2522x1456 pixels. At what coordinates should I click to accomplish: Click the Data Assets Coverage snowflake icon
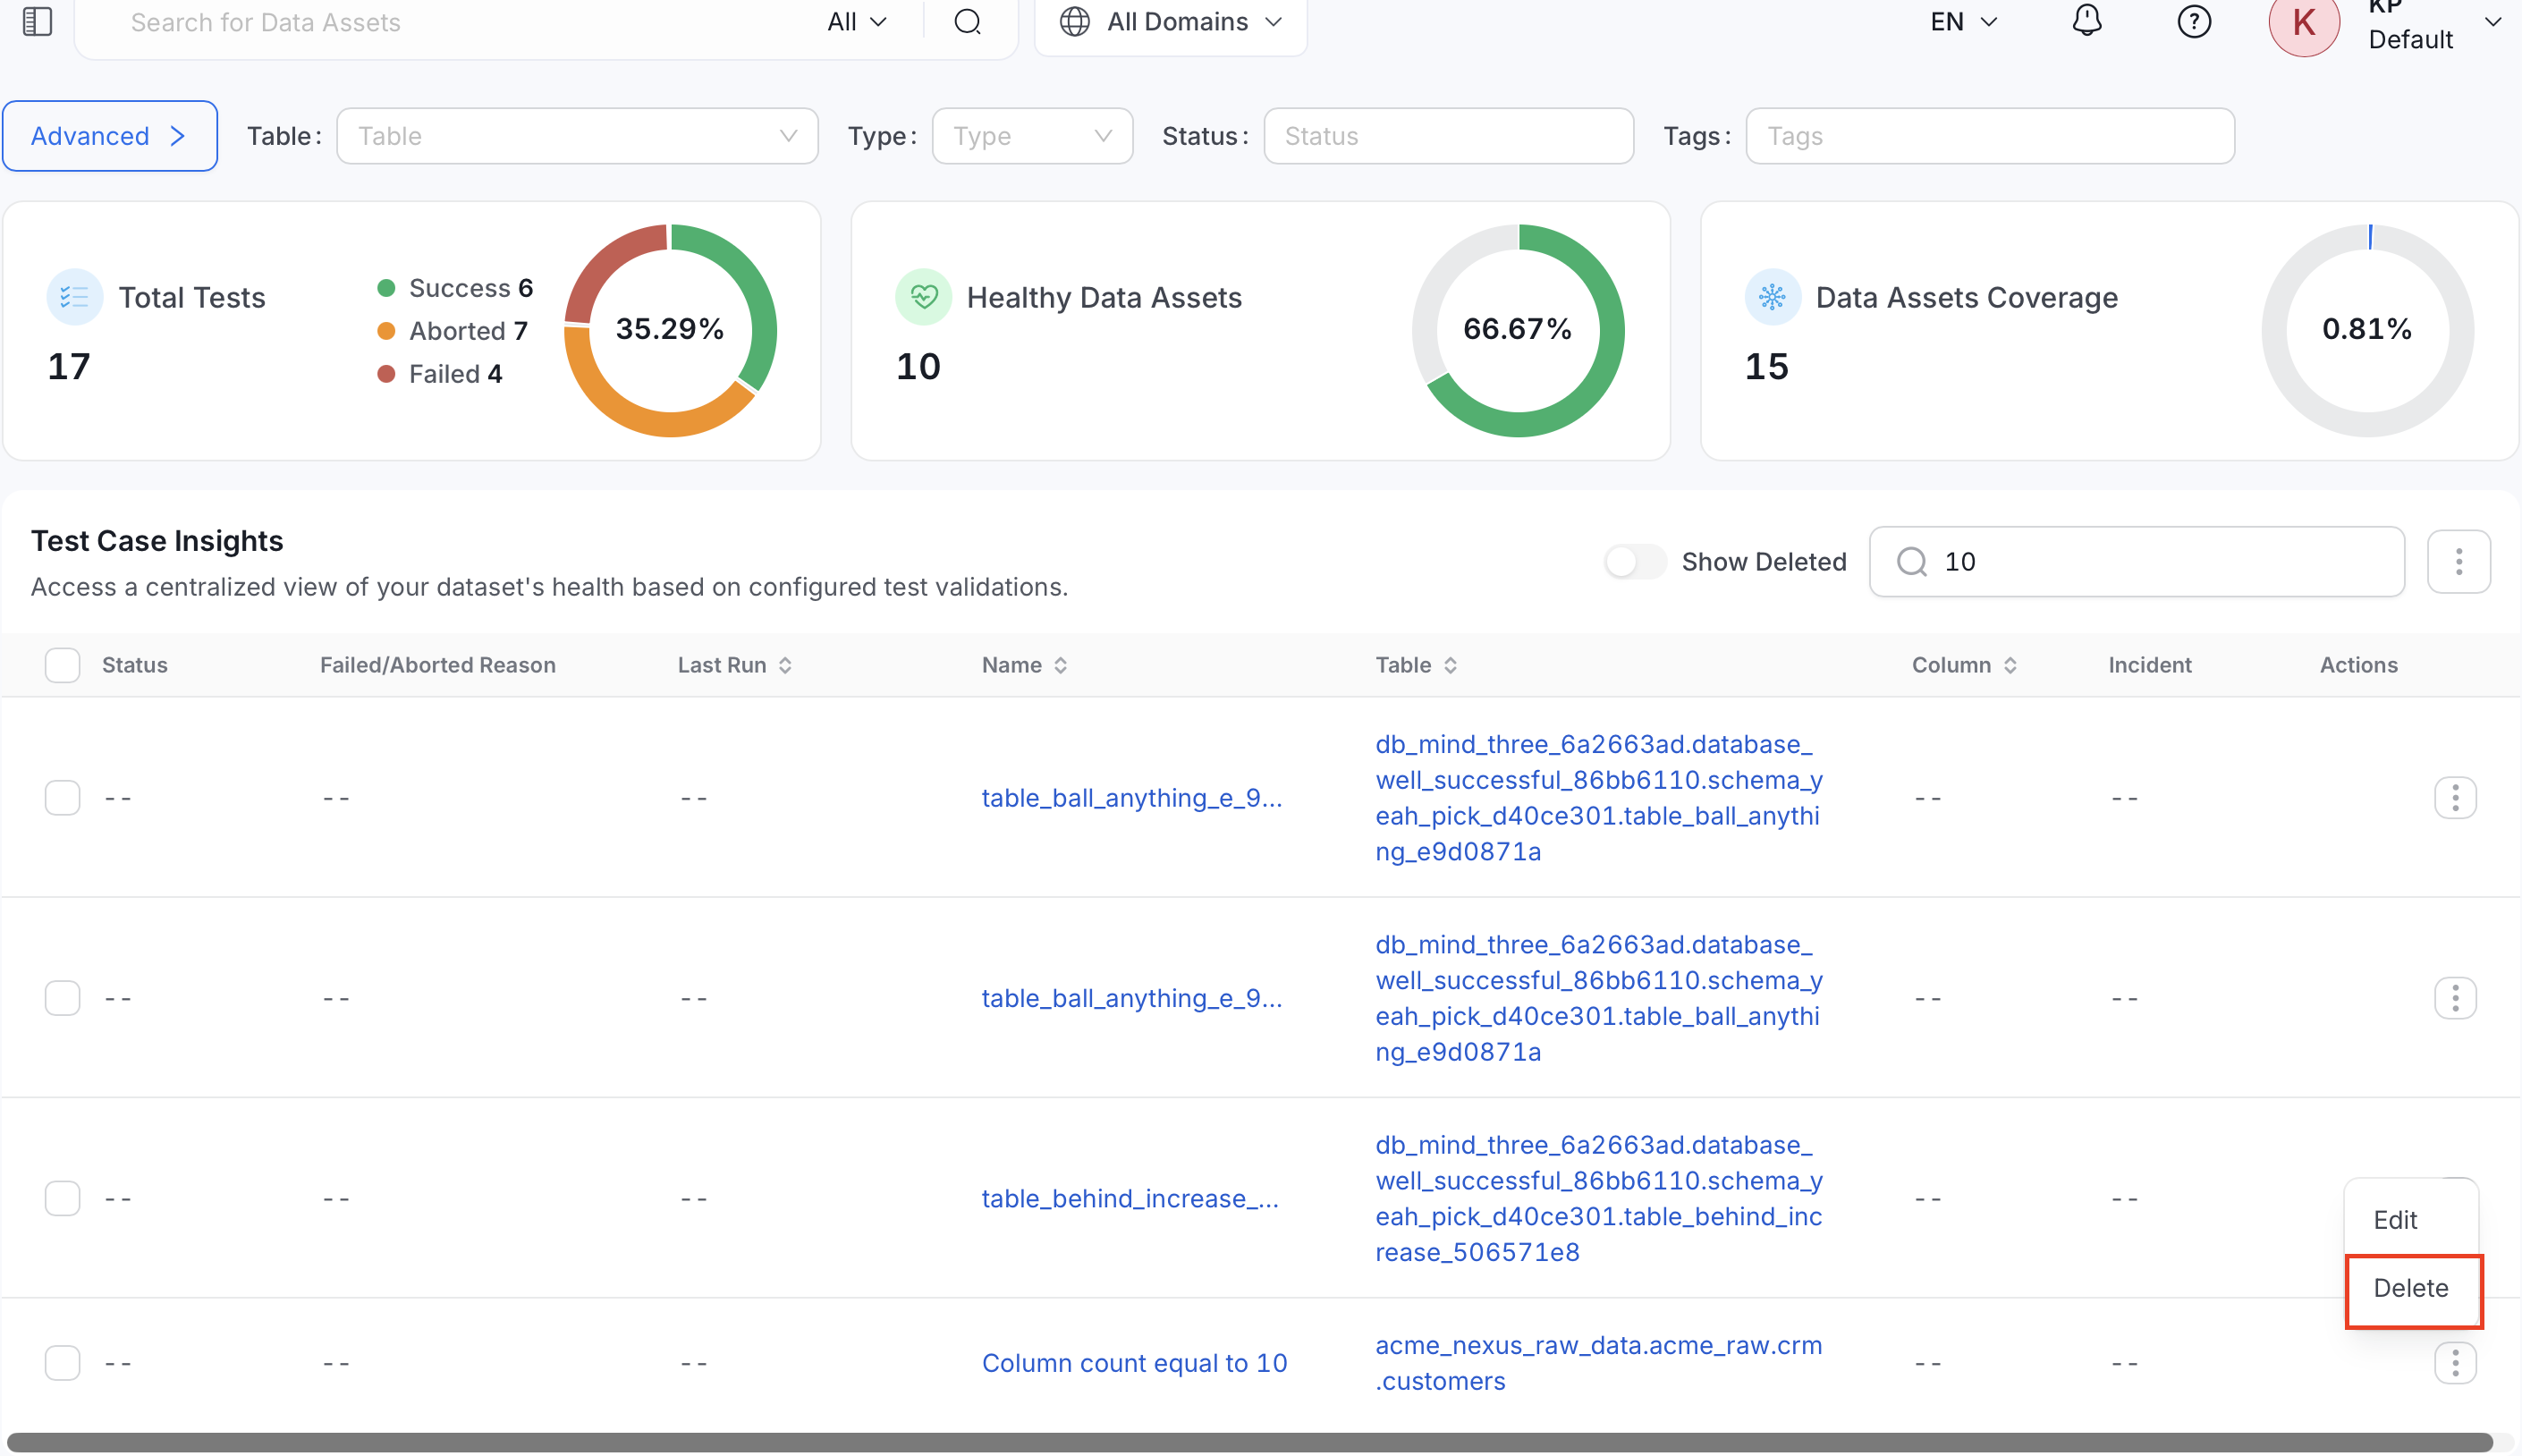[1772, 297]
